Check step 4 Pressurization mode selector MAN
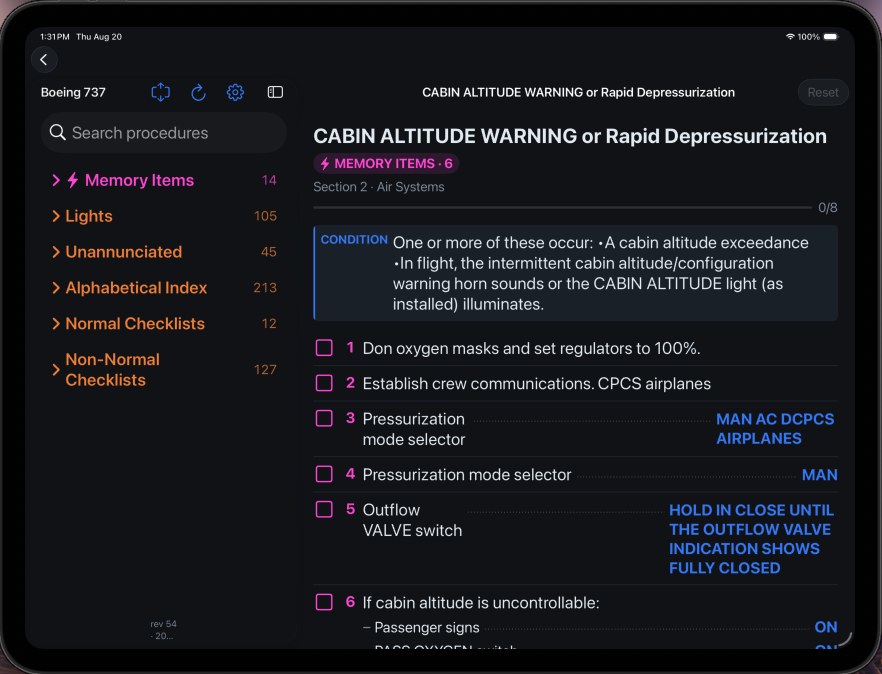The height and width of the screenshot is (674, 882). pyautogui.click(x=324, y=474)
